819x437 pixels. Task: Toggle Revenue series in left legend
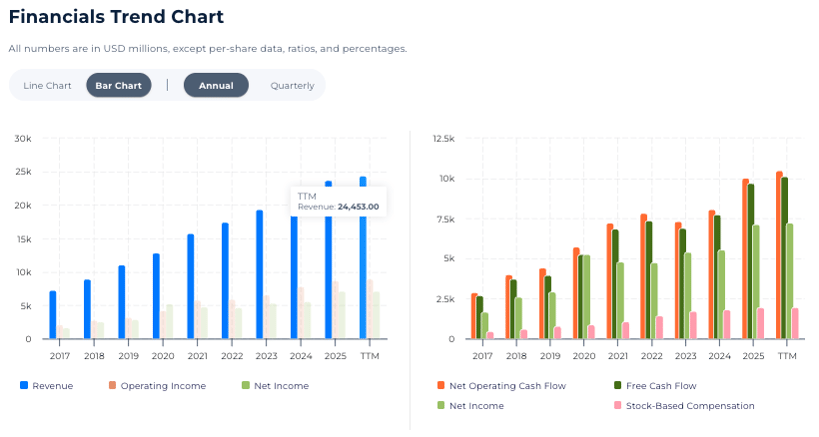pyautogui.click(x=52, y=386)
